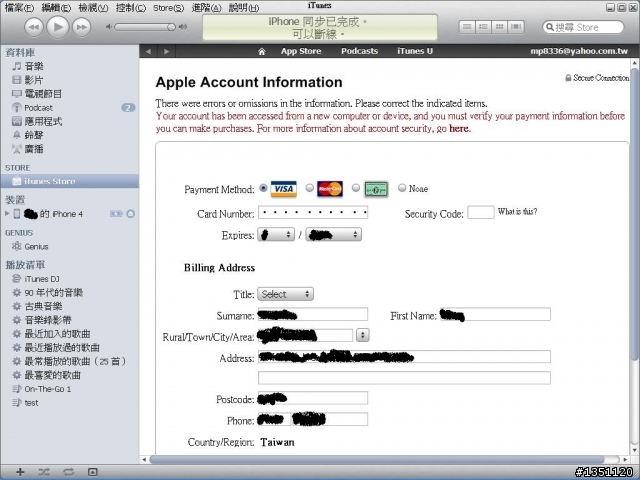Go back with the store back arrow

pyautogui.click(x=148, y=51)
